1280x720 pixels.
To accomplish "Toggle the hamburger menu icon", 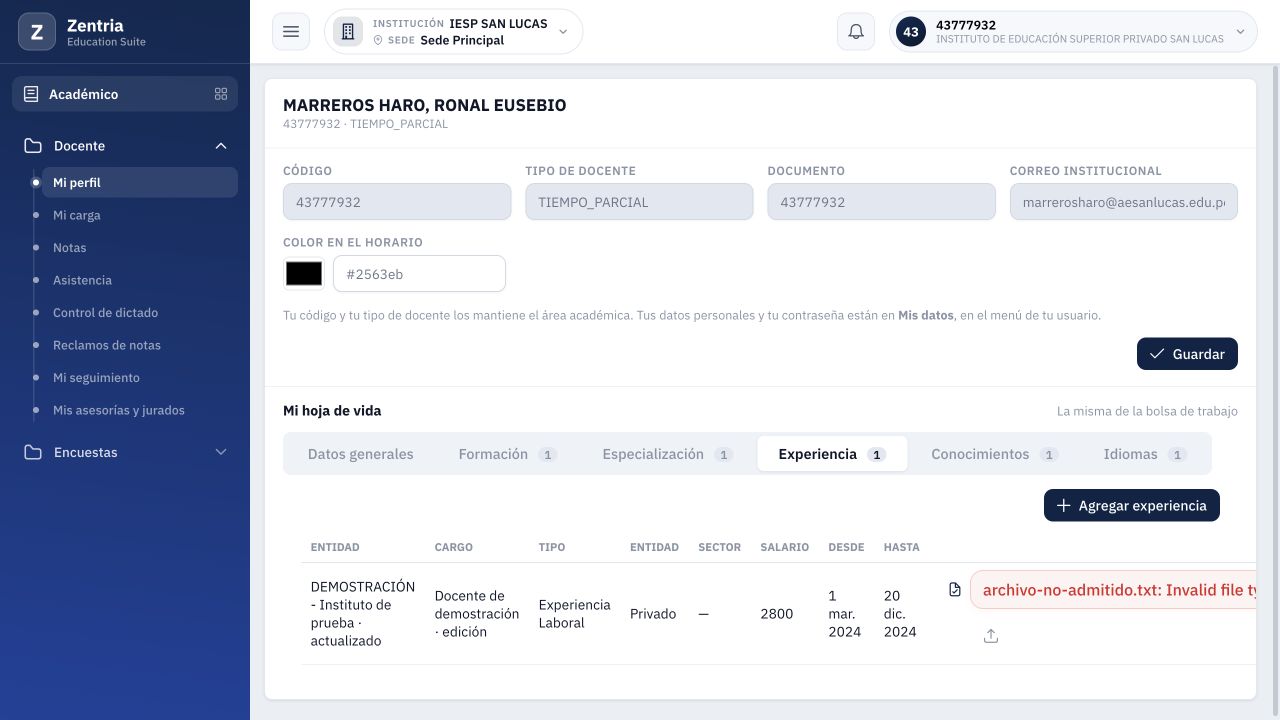I will (291, 32).
